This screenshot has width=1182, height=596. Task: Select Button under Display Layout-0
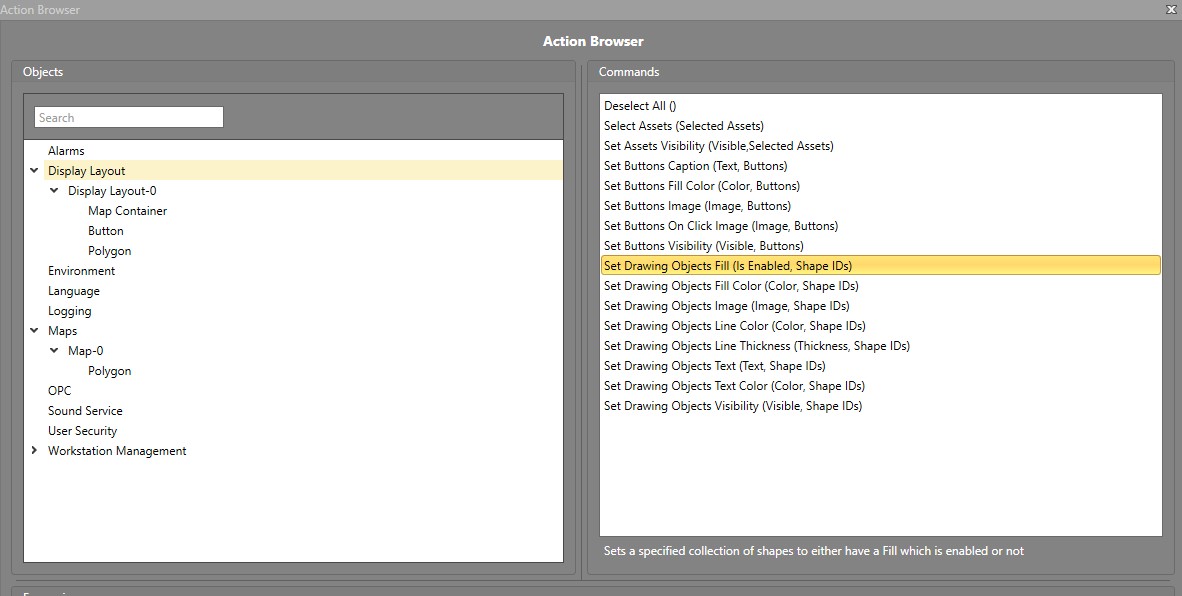106,231
